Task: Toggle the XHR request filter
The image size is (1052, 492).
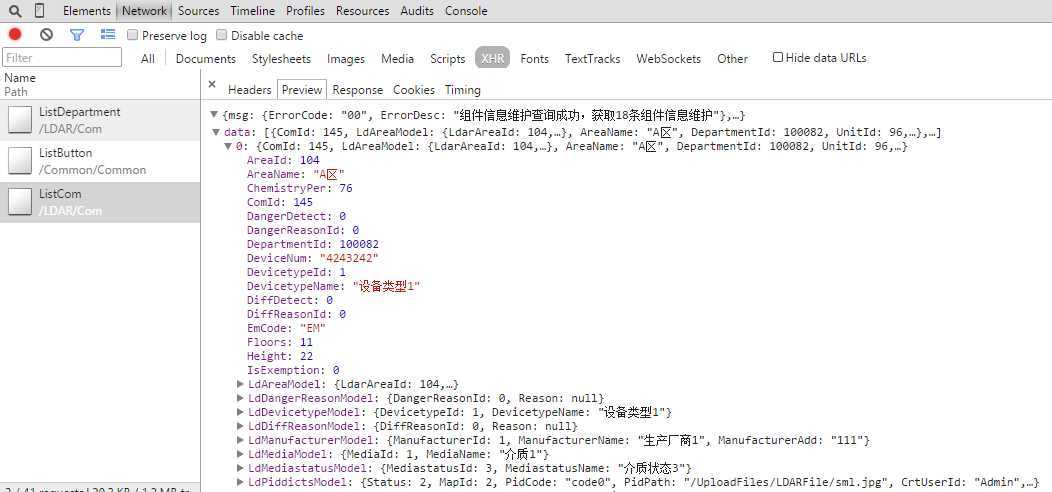Action: (x=493, y=58)
